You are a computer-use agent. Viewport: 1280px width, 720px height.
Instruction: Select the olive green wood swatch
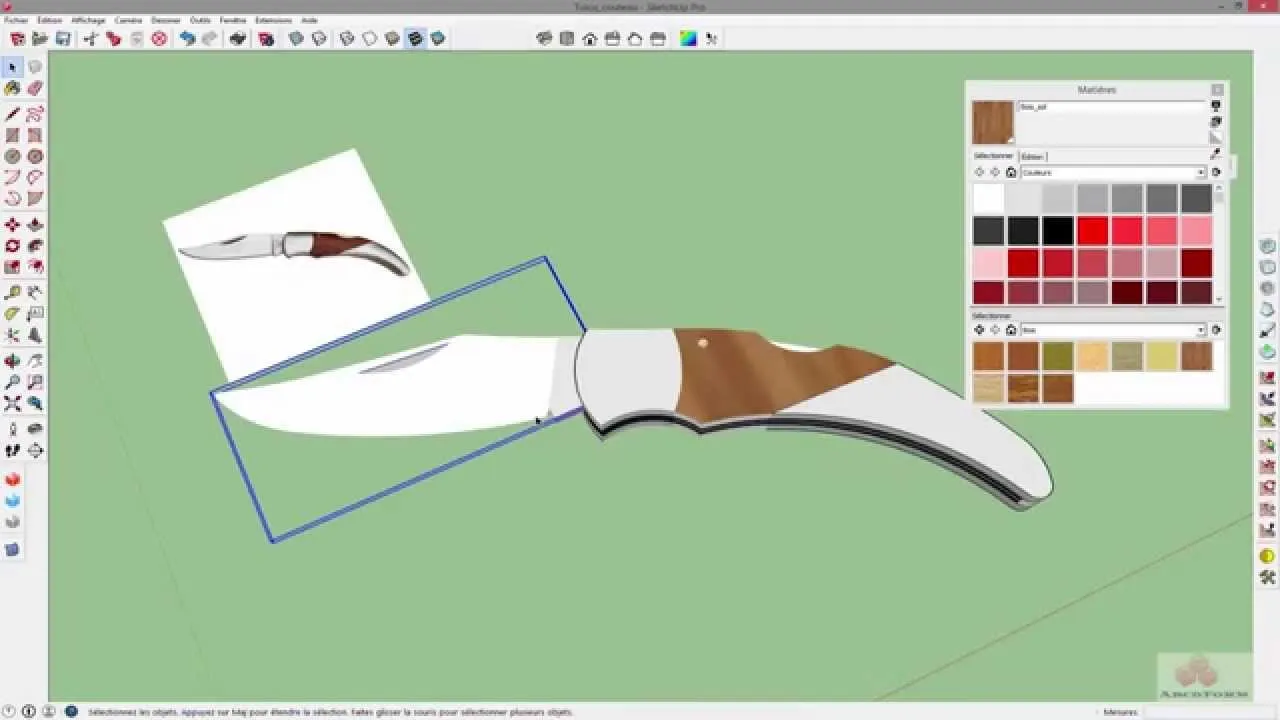(1057, 356)
